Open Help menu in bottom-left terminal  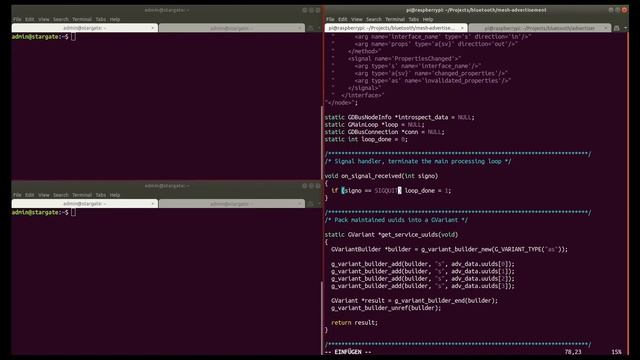(x=115, y=195)
